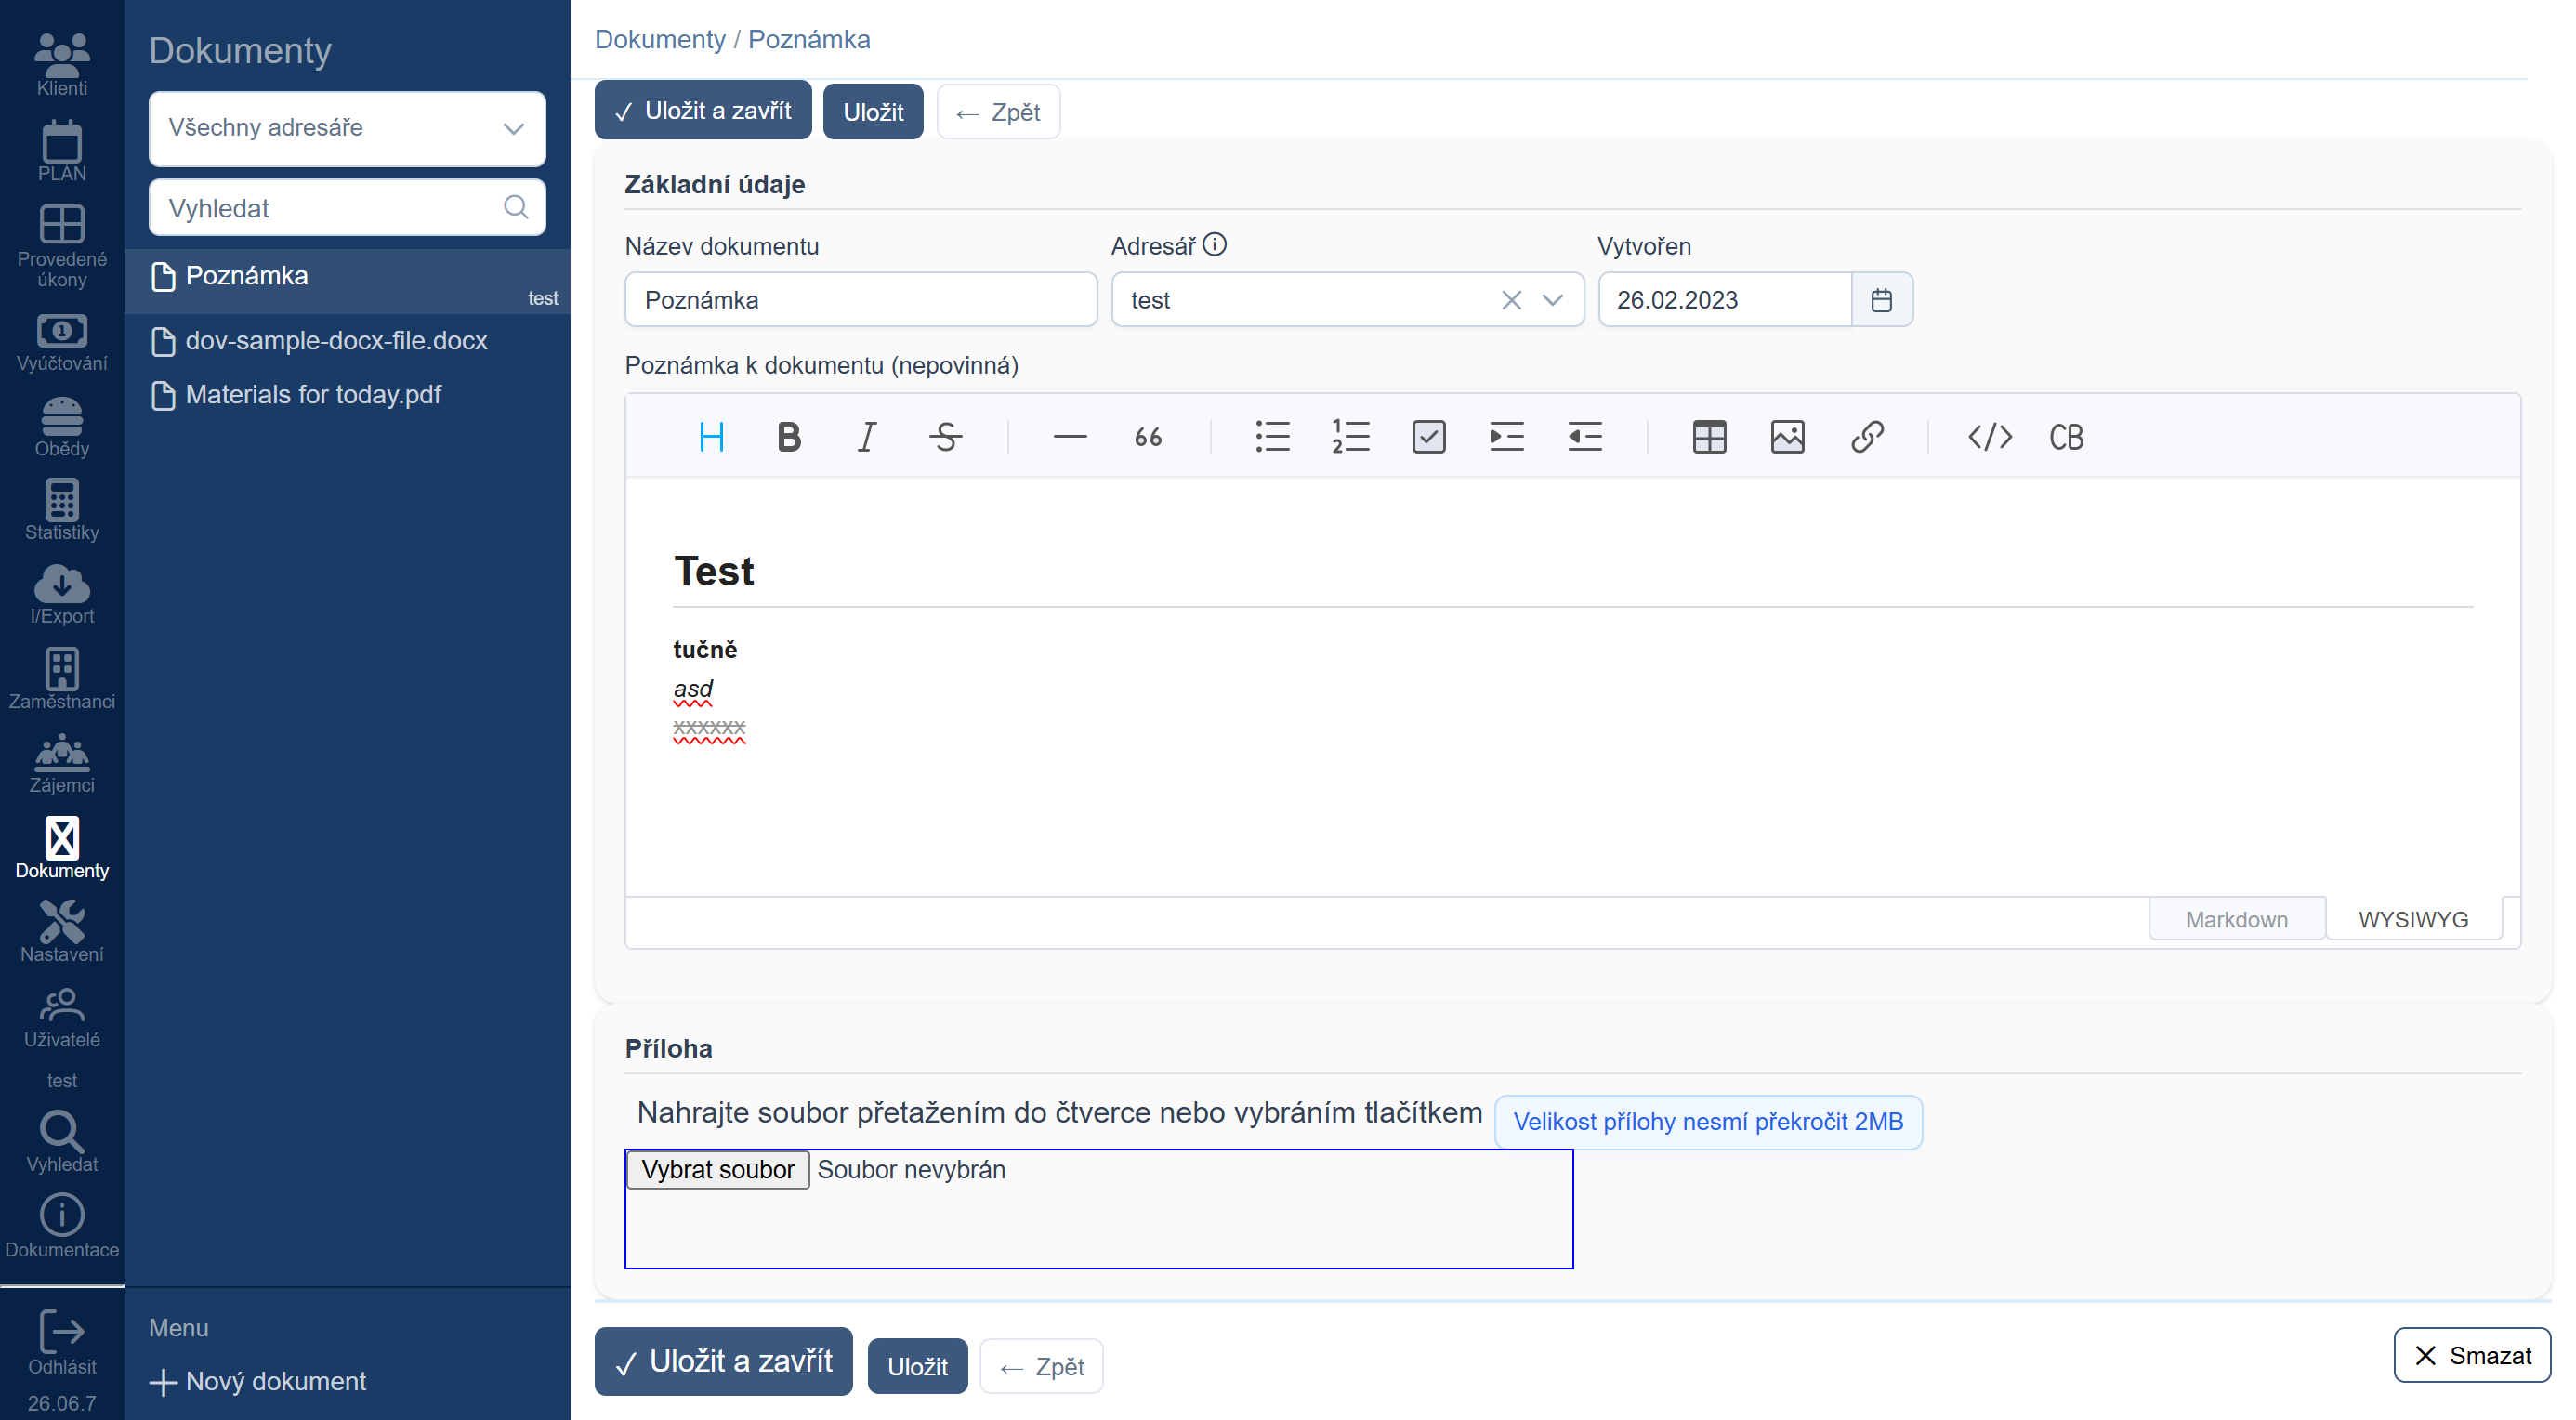Create Nový dokument
This screenshot has height=1420, width=2576.
258,1381
